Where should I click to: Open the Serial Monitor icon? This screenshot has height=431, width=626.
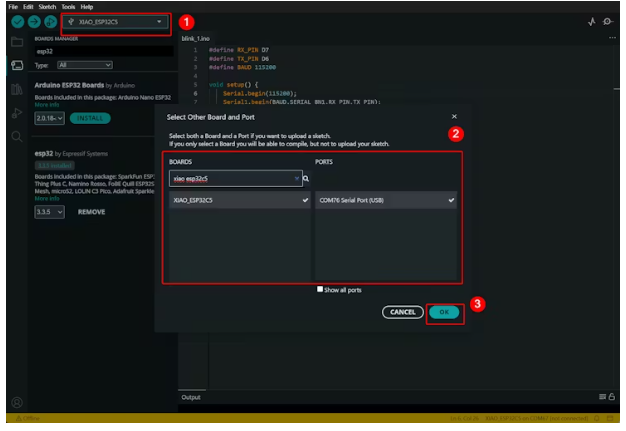point(608,22)
